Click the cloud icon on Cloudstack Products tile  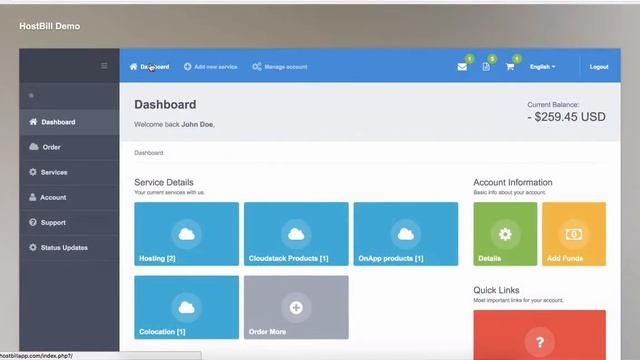point(296,234)
